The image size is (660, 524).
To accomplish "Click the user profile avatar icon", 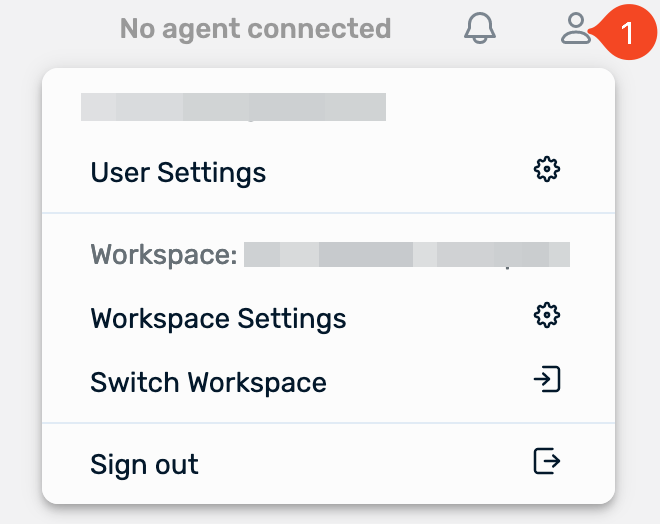I will point(576,28).
